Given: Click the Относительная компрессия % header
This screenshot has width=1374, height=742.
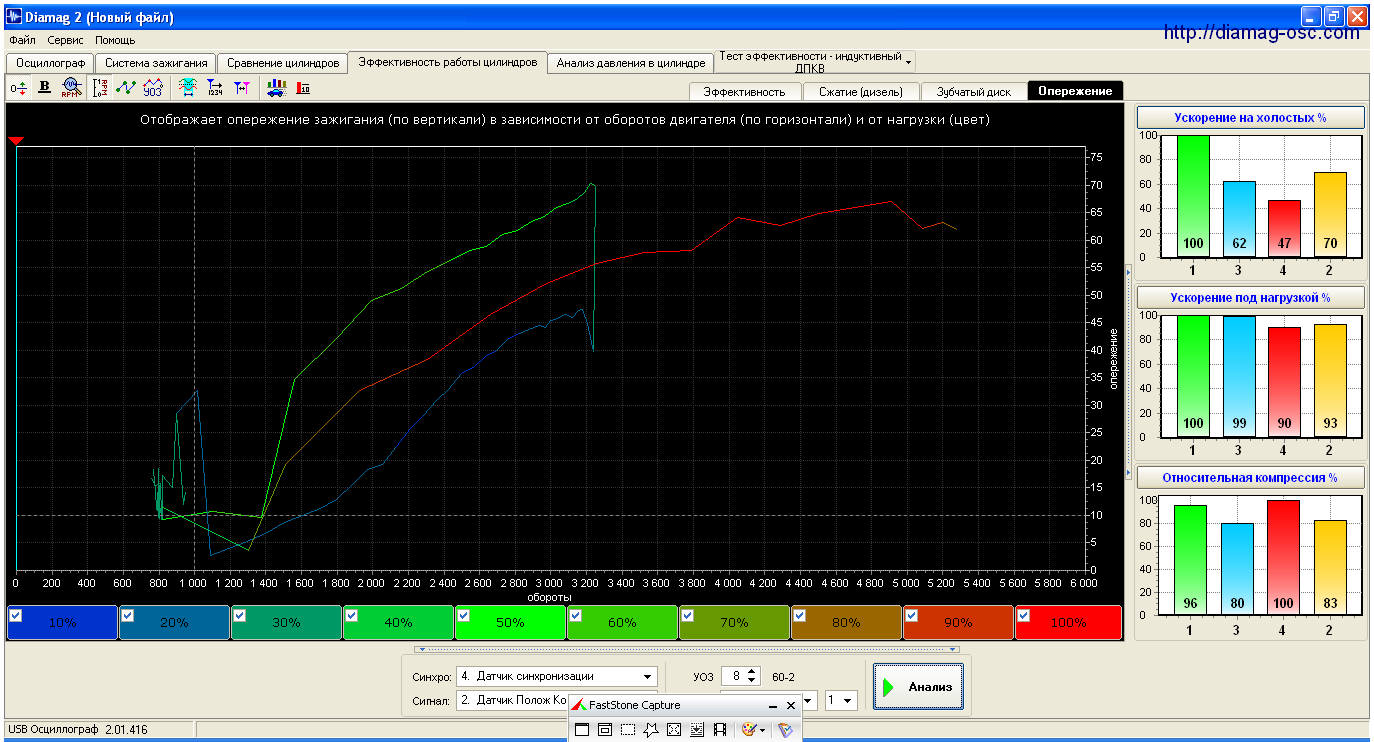Looking at the screenshot, I should click(1251, 477).
